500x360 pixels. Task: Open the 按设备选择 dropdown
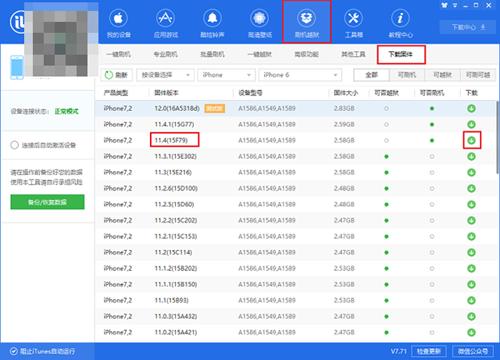tap(165, 75)
